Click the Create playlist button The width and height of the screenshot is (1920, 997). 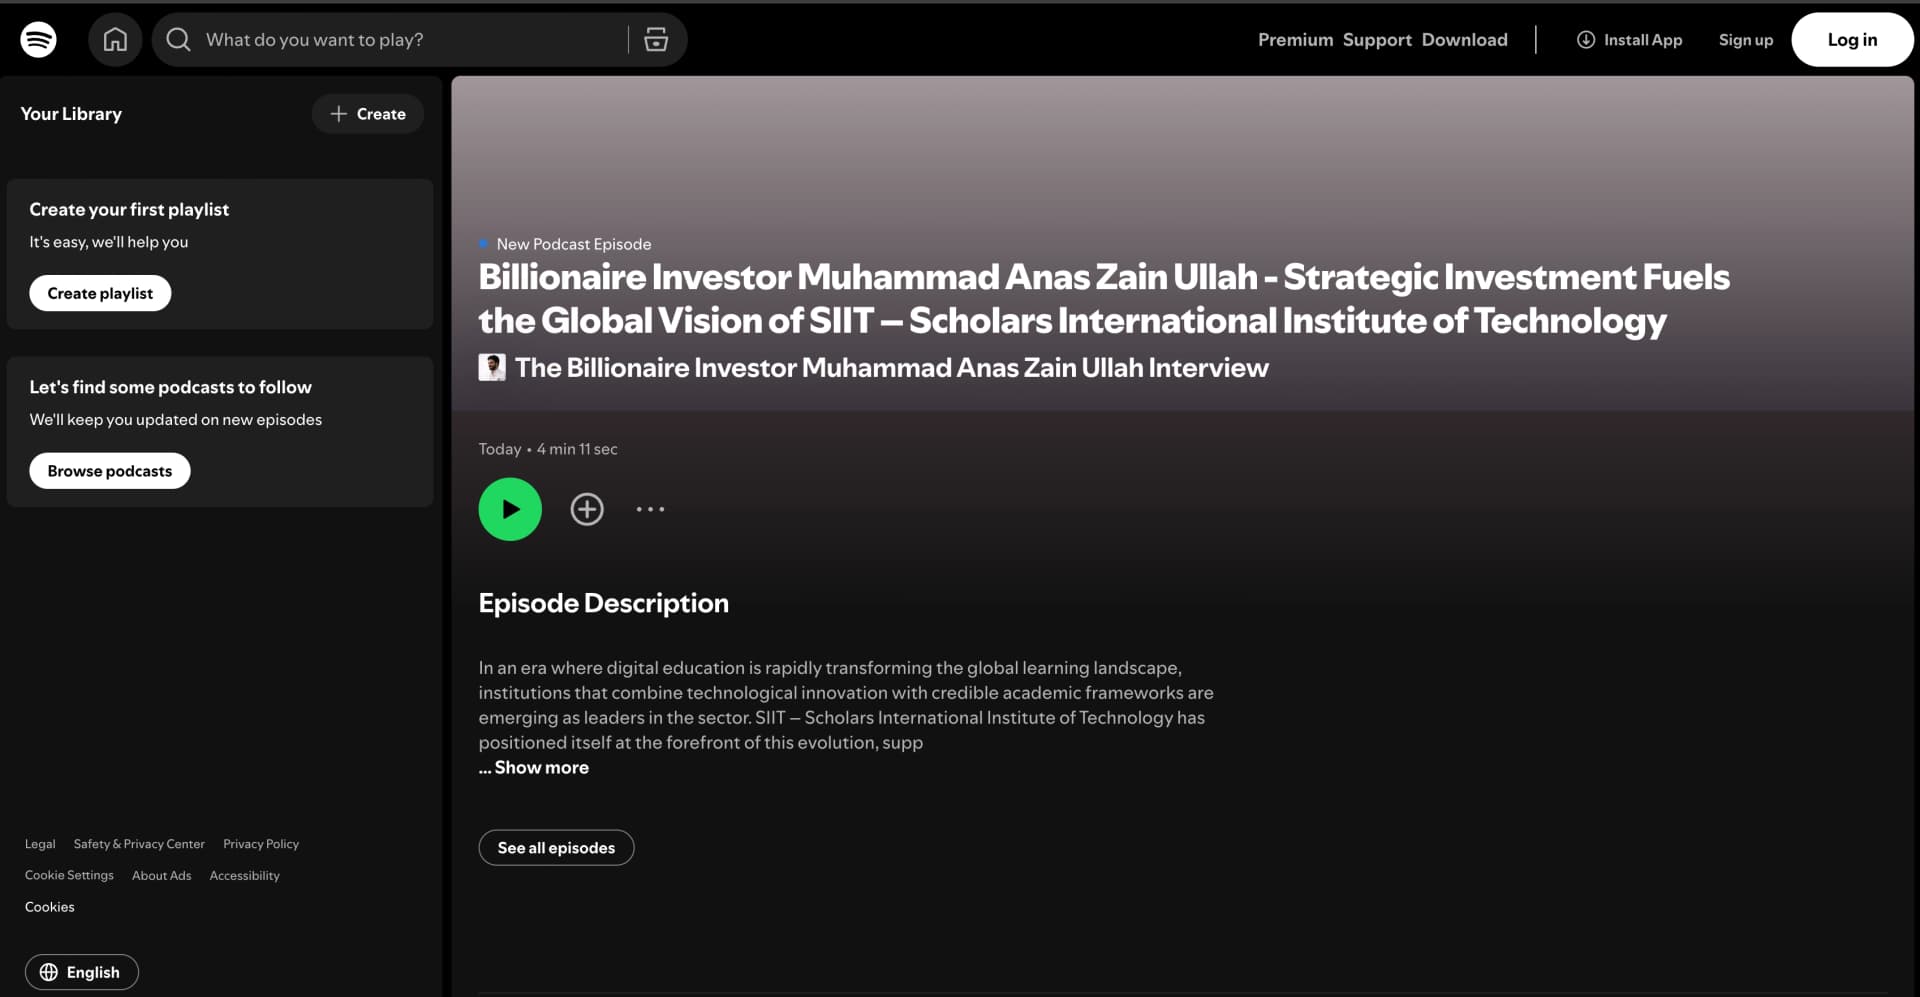click(100, 293)
